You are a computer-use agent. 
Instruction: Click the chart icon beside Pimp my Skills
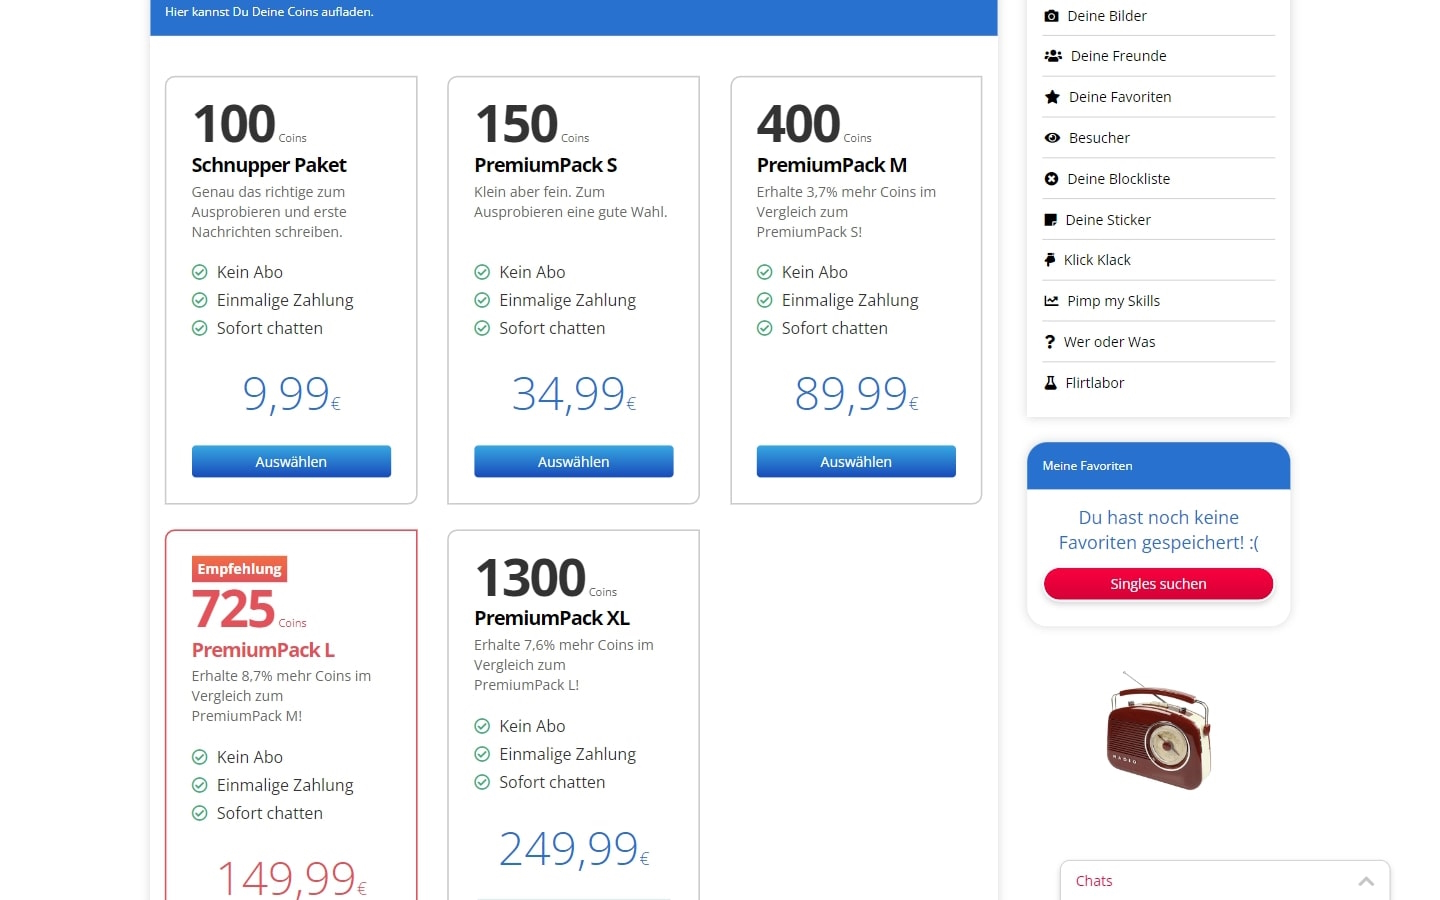[1051, 300]
